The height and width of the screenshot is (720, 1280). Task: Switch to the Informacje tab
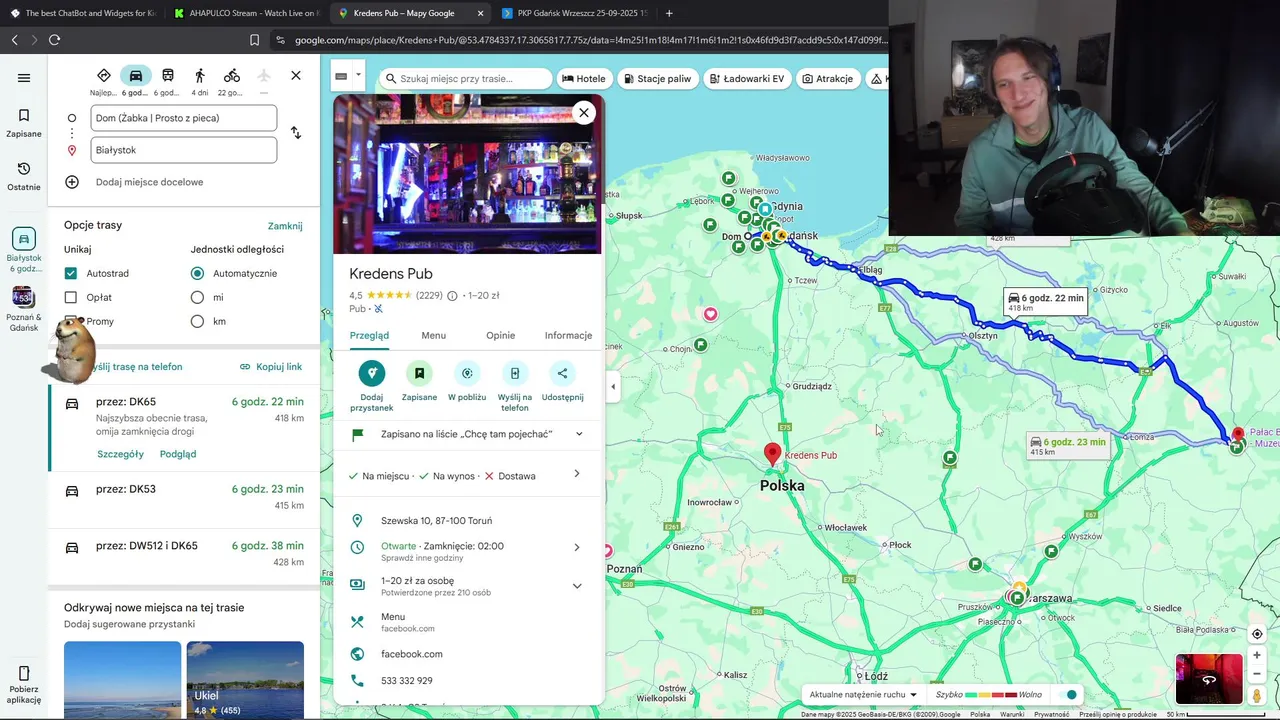(x=568, y=335)
